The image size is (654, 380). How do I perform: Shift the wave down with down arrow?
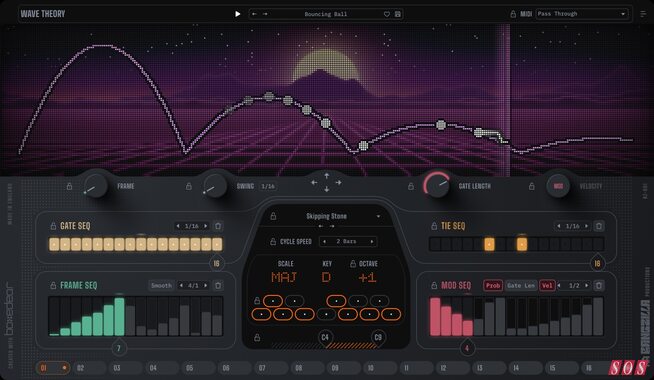click(x=327, y=189)
